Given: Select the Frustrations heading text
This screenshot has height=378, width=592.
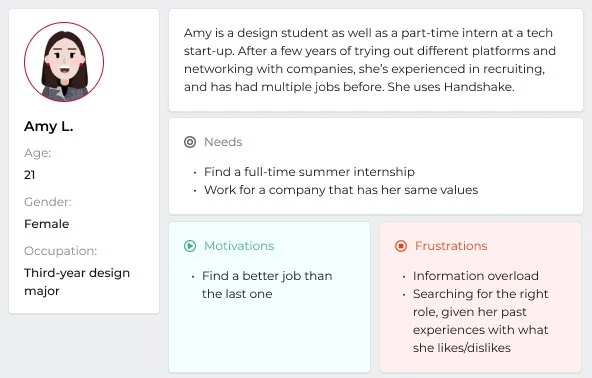Looking at the screenshot, I should click(x=451, y=246).
